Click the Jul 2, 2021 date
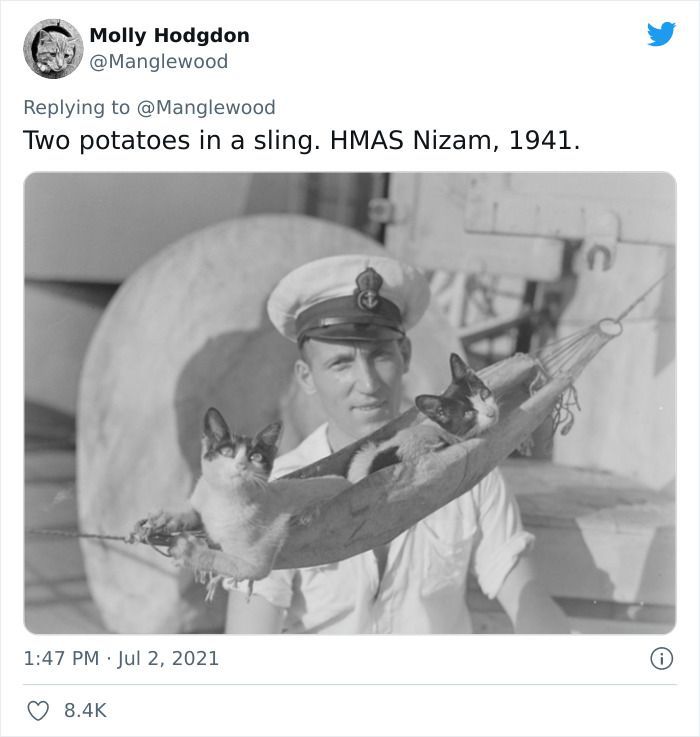 168,658
